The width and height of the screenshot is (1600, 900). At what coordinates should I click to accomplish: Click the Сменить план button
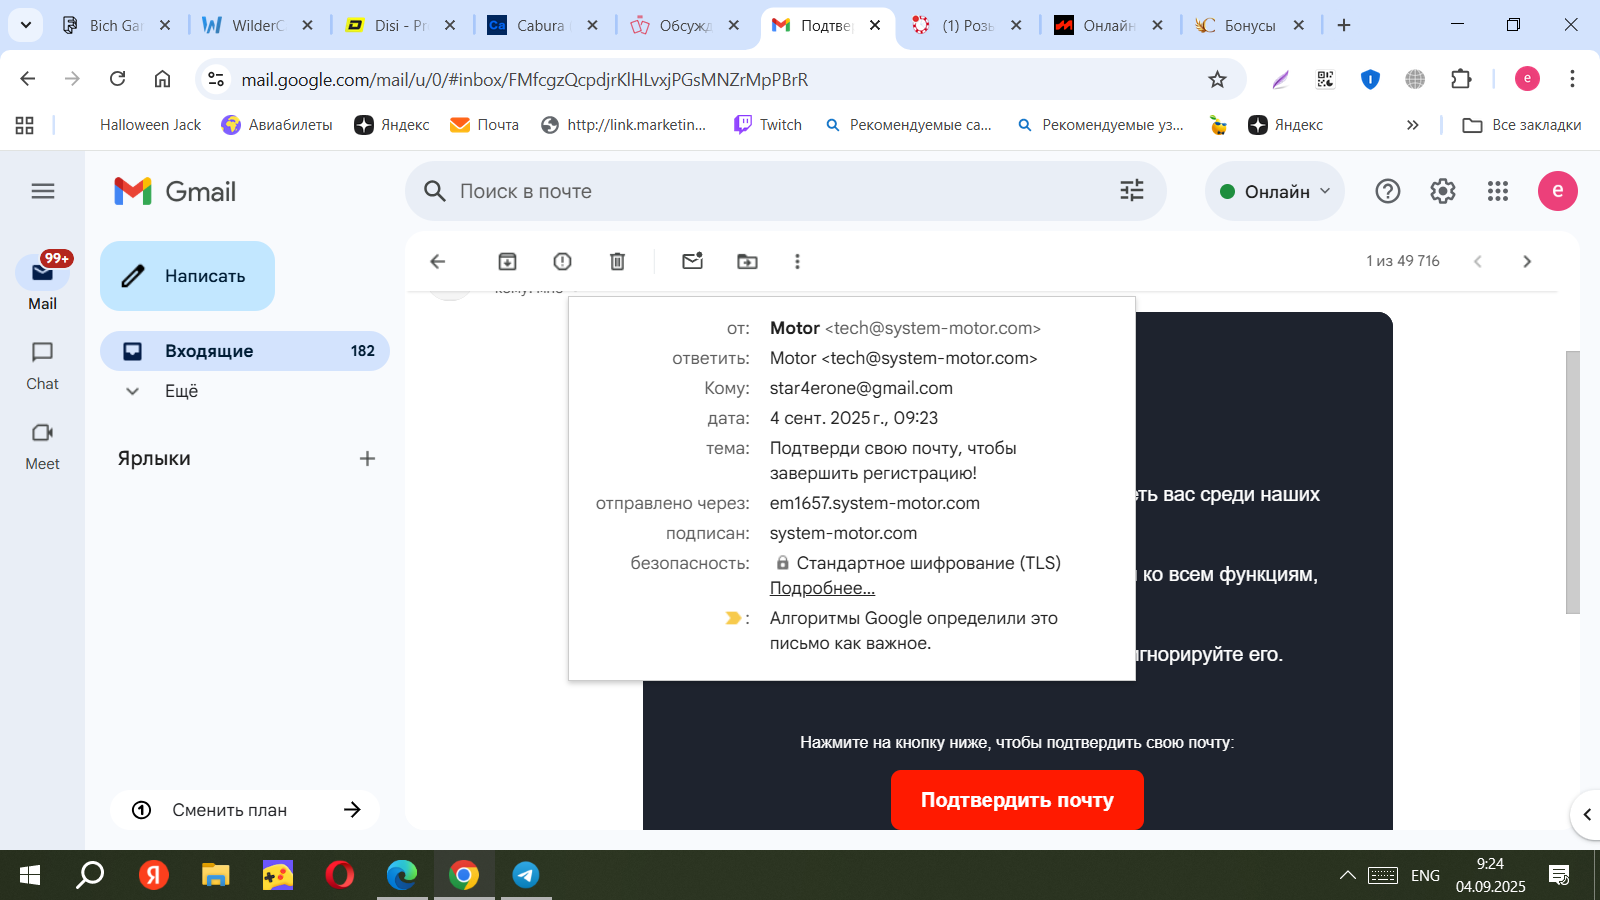point(245,810)
